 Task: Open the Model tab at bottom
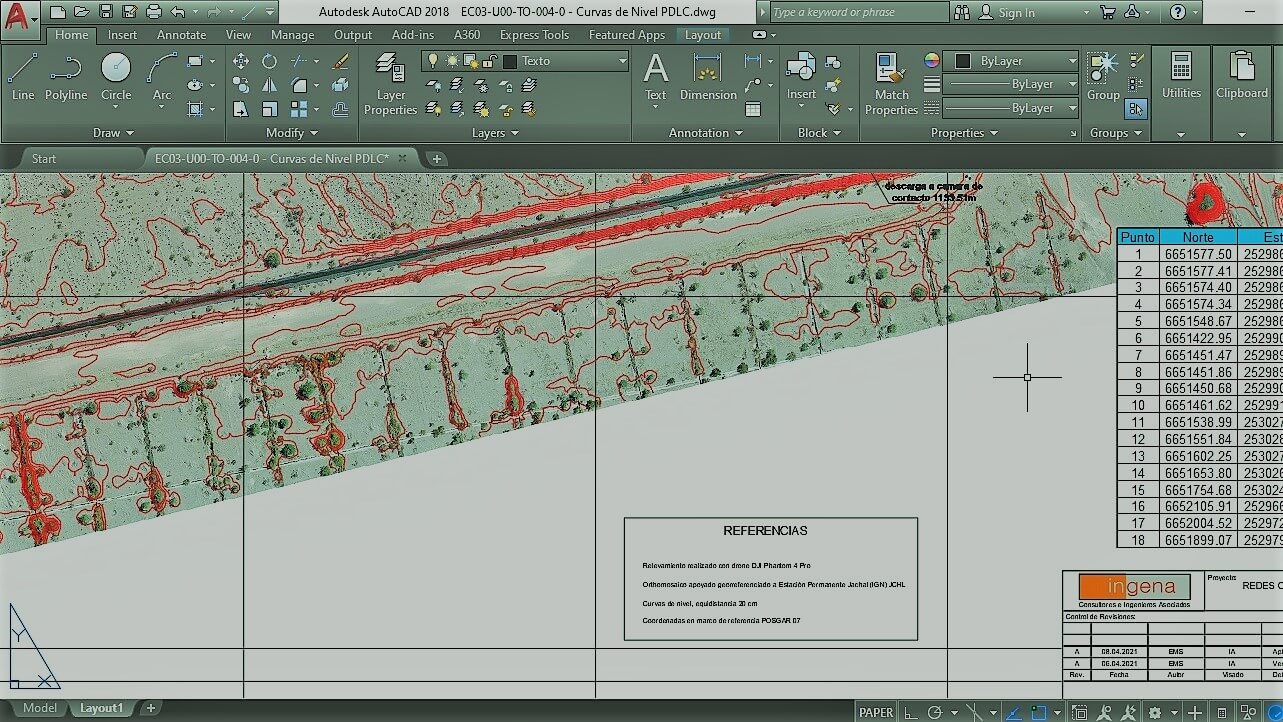(40, 708)
